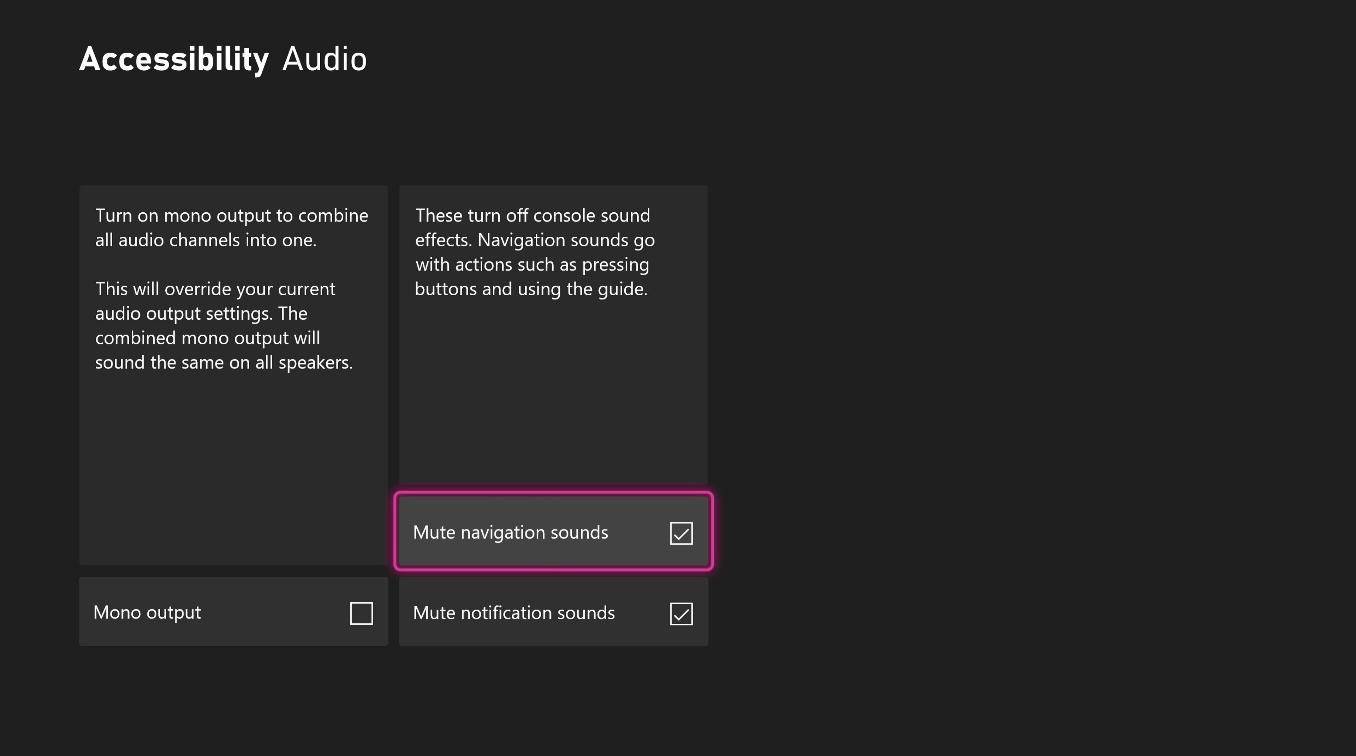1356x756 pixels.
Task: Click the Accessibility page heading
Action: pyautogui.click(x=174, y=59)
